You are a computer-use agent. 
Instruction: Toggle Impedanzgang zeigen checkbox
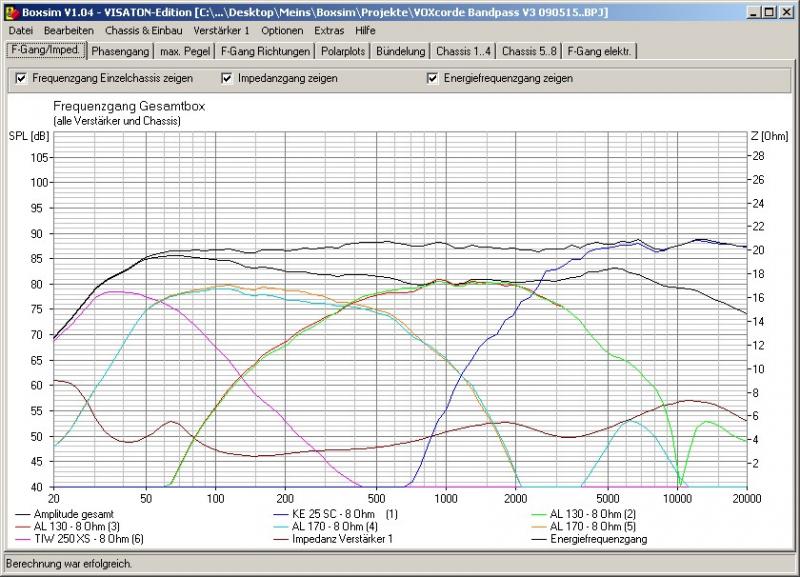tap(227, 78)
